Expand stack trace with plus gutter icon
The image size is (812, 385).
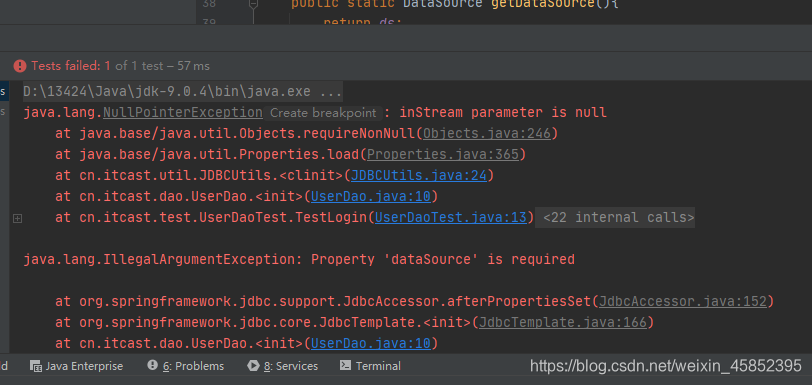tap(17, 219)
